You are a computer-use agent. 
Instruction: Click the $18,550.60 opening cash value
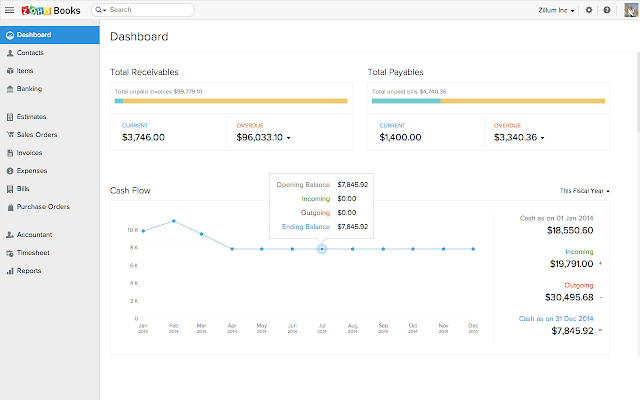pyautogui.click(x=570, y=231)
